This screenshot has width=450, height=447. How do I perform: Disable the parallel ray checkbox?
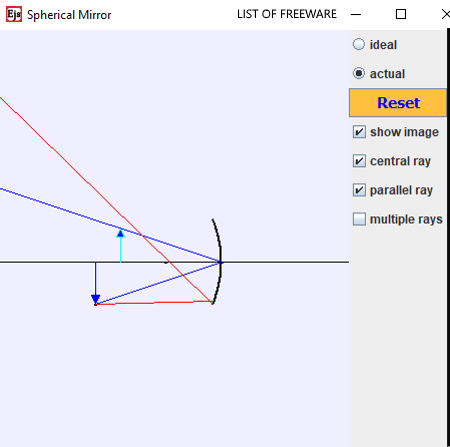(x=359, y=190)
